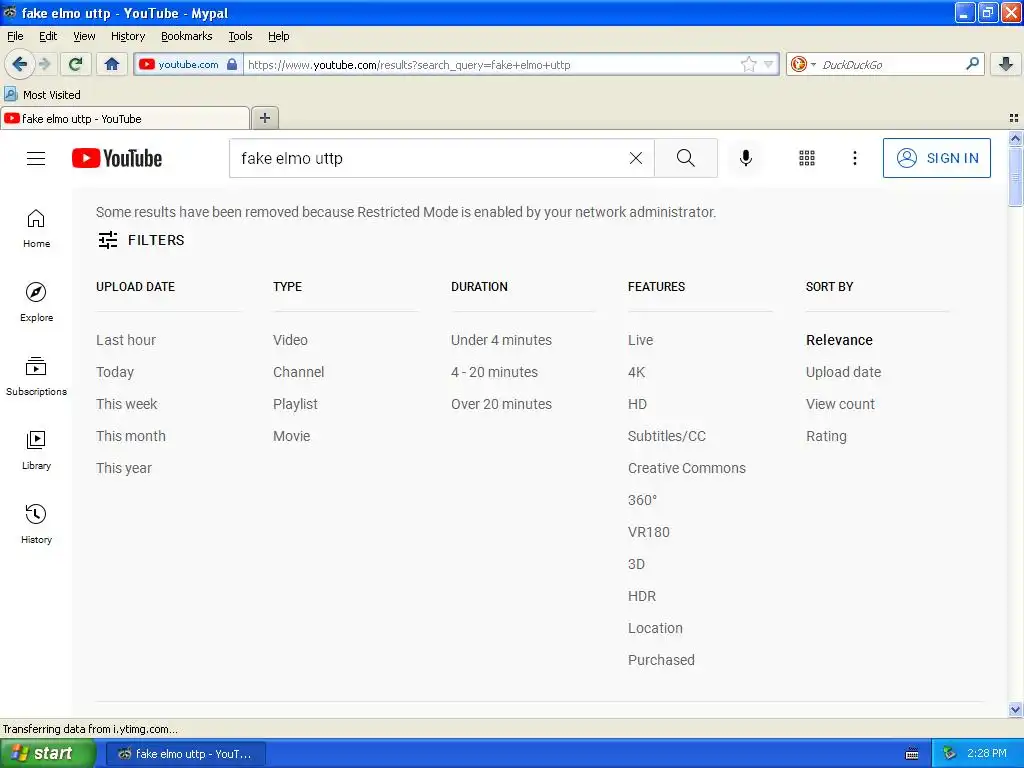The image size is (1024, 768).
Task: Filter duration 4 - 20 minutes
Action: point(494,372)
